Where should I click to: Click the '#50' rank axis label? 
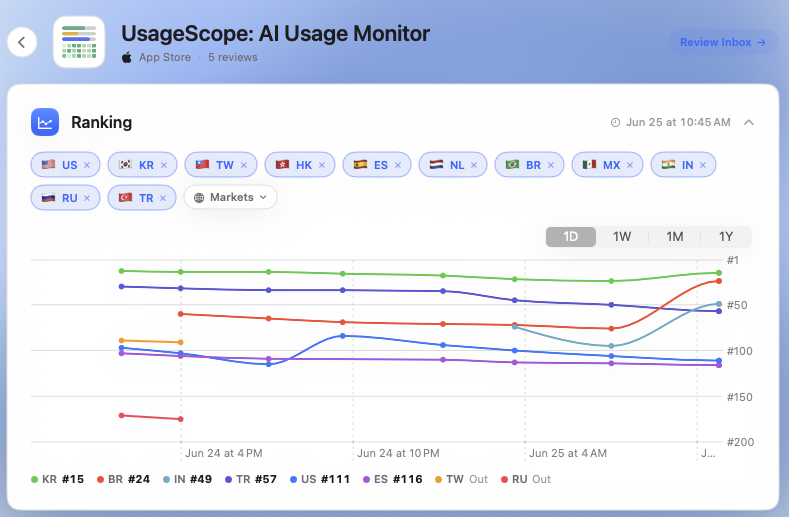coord(737,305)
